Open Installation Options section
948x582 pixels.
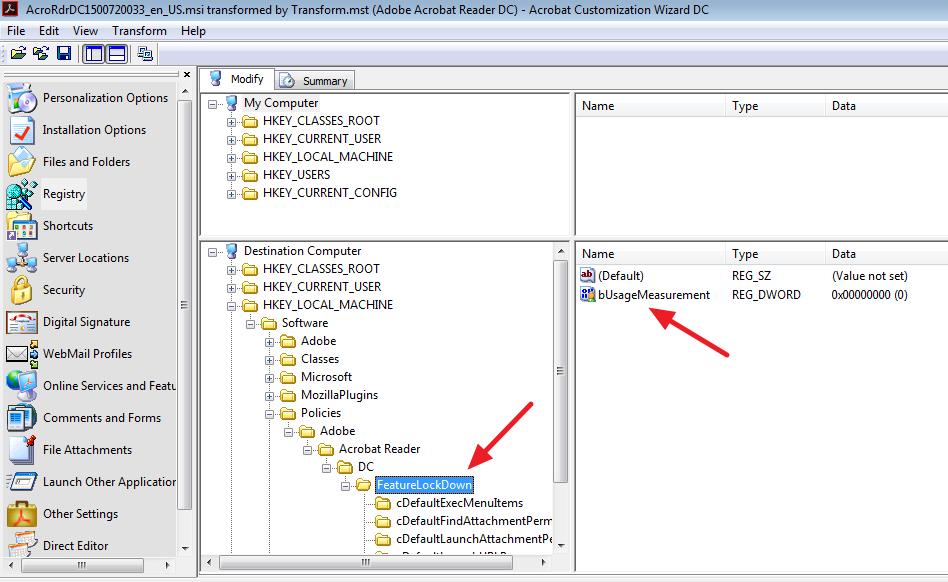pyautogui.click(x=94, y=130)
